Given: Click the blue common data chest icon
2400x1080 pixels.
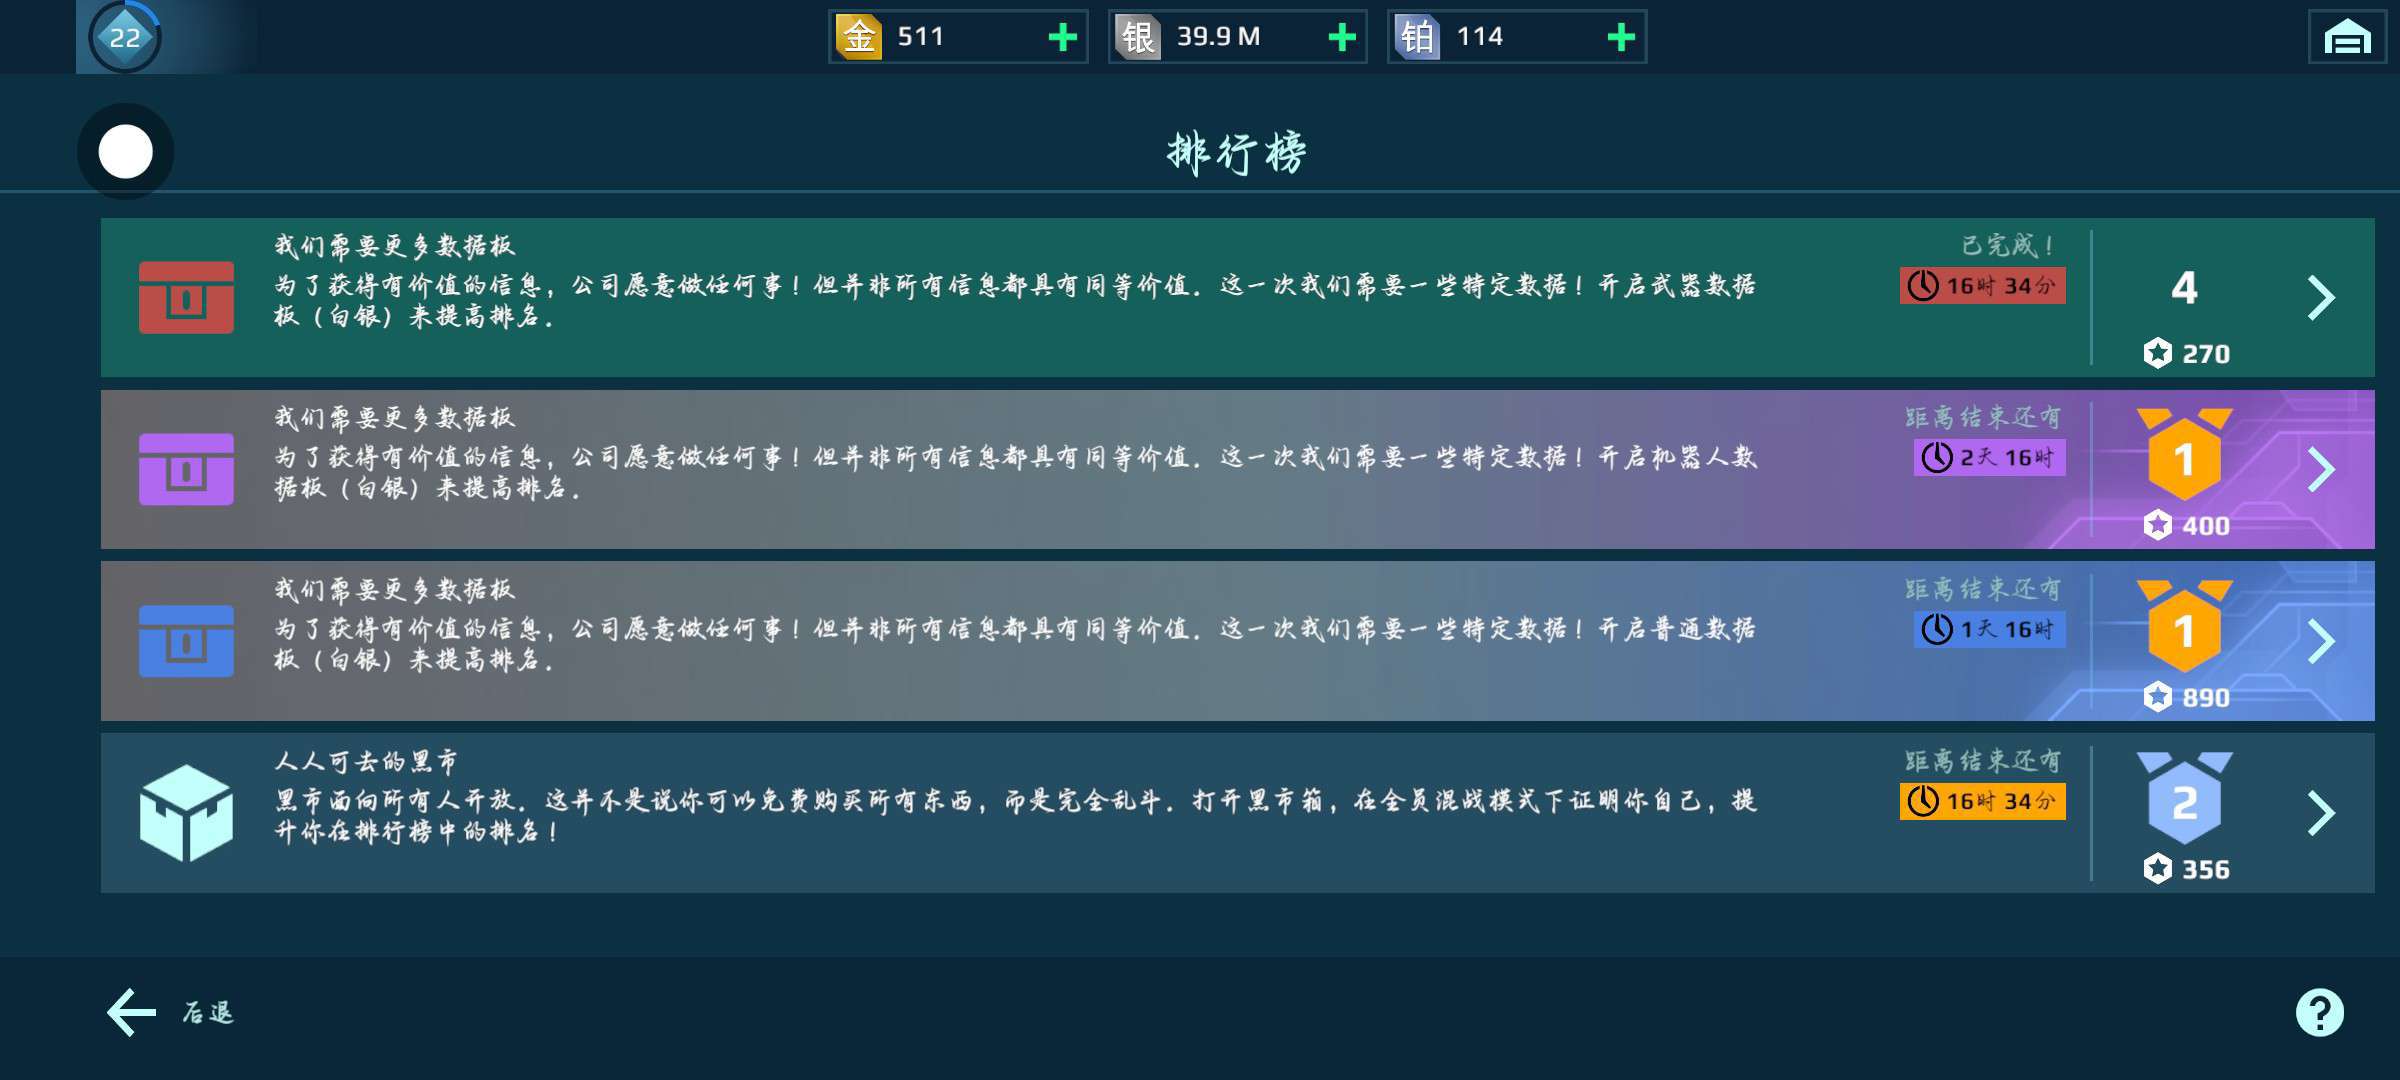Looking at the screenshot, I should pyautogui.click(x=186, y=641).
